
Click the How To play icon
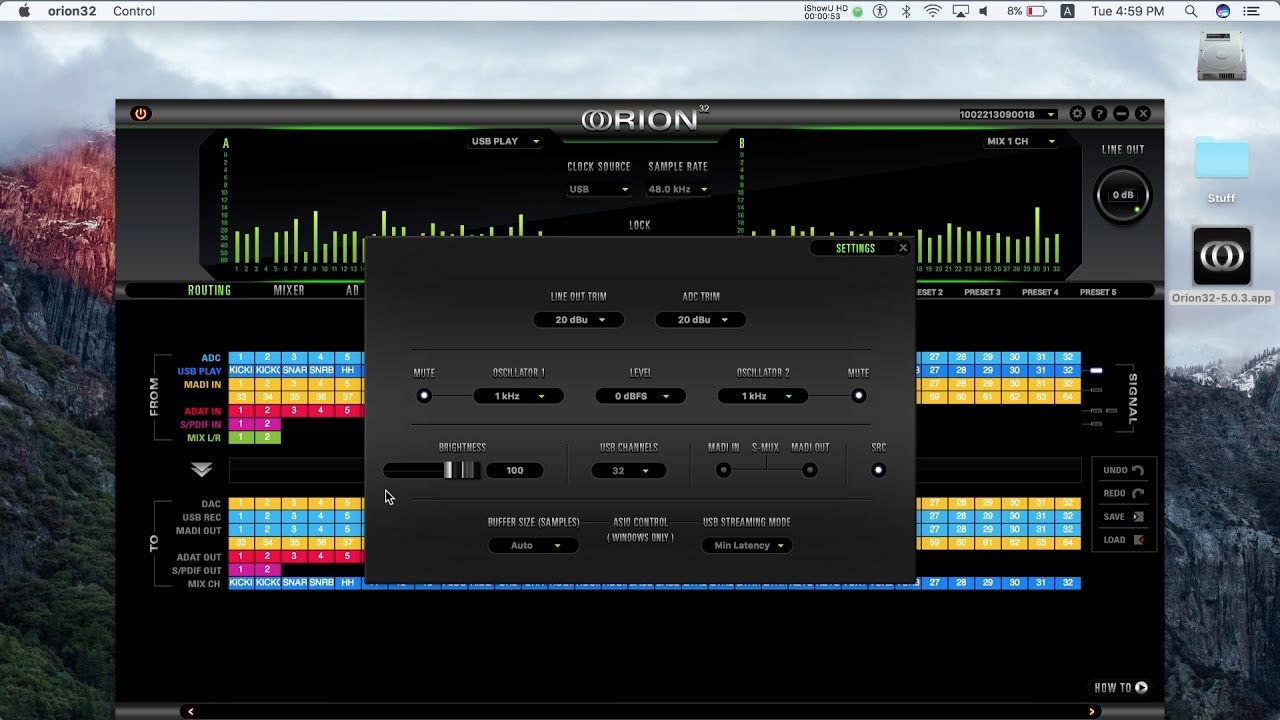click(x=1141, y=687)
